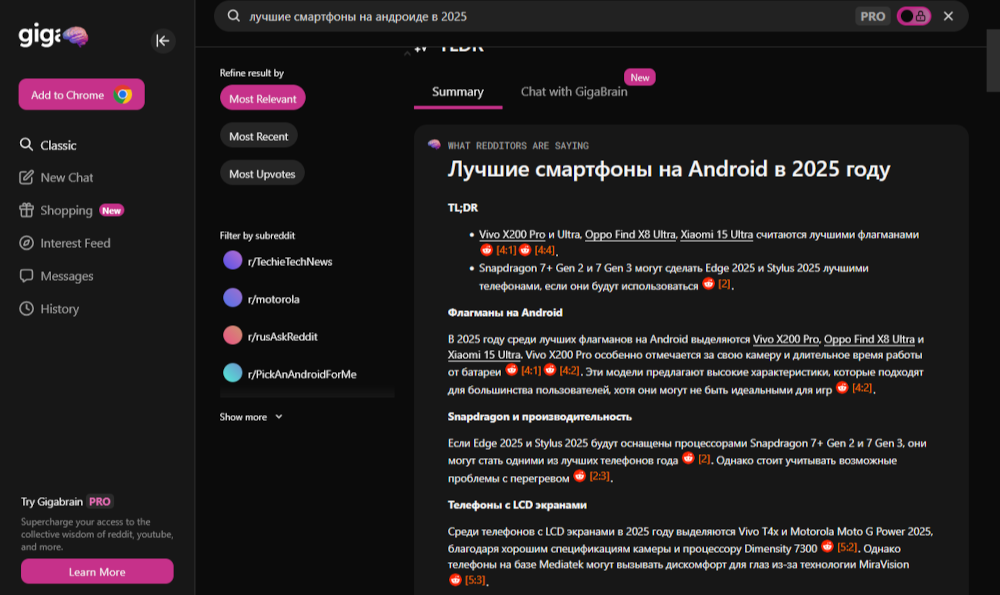Click the Add to Chrome button
1000x595 pixels.
(82, 95)
